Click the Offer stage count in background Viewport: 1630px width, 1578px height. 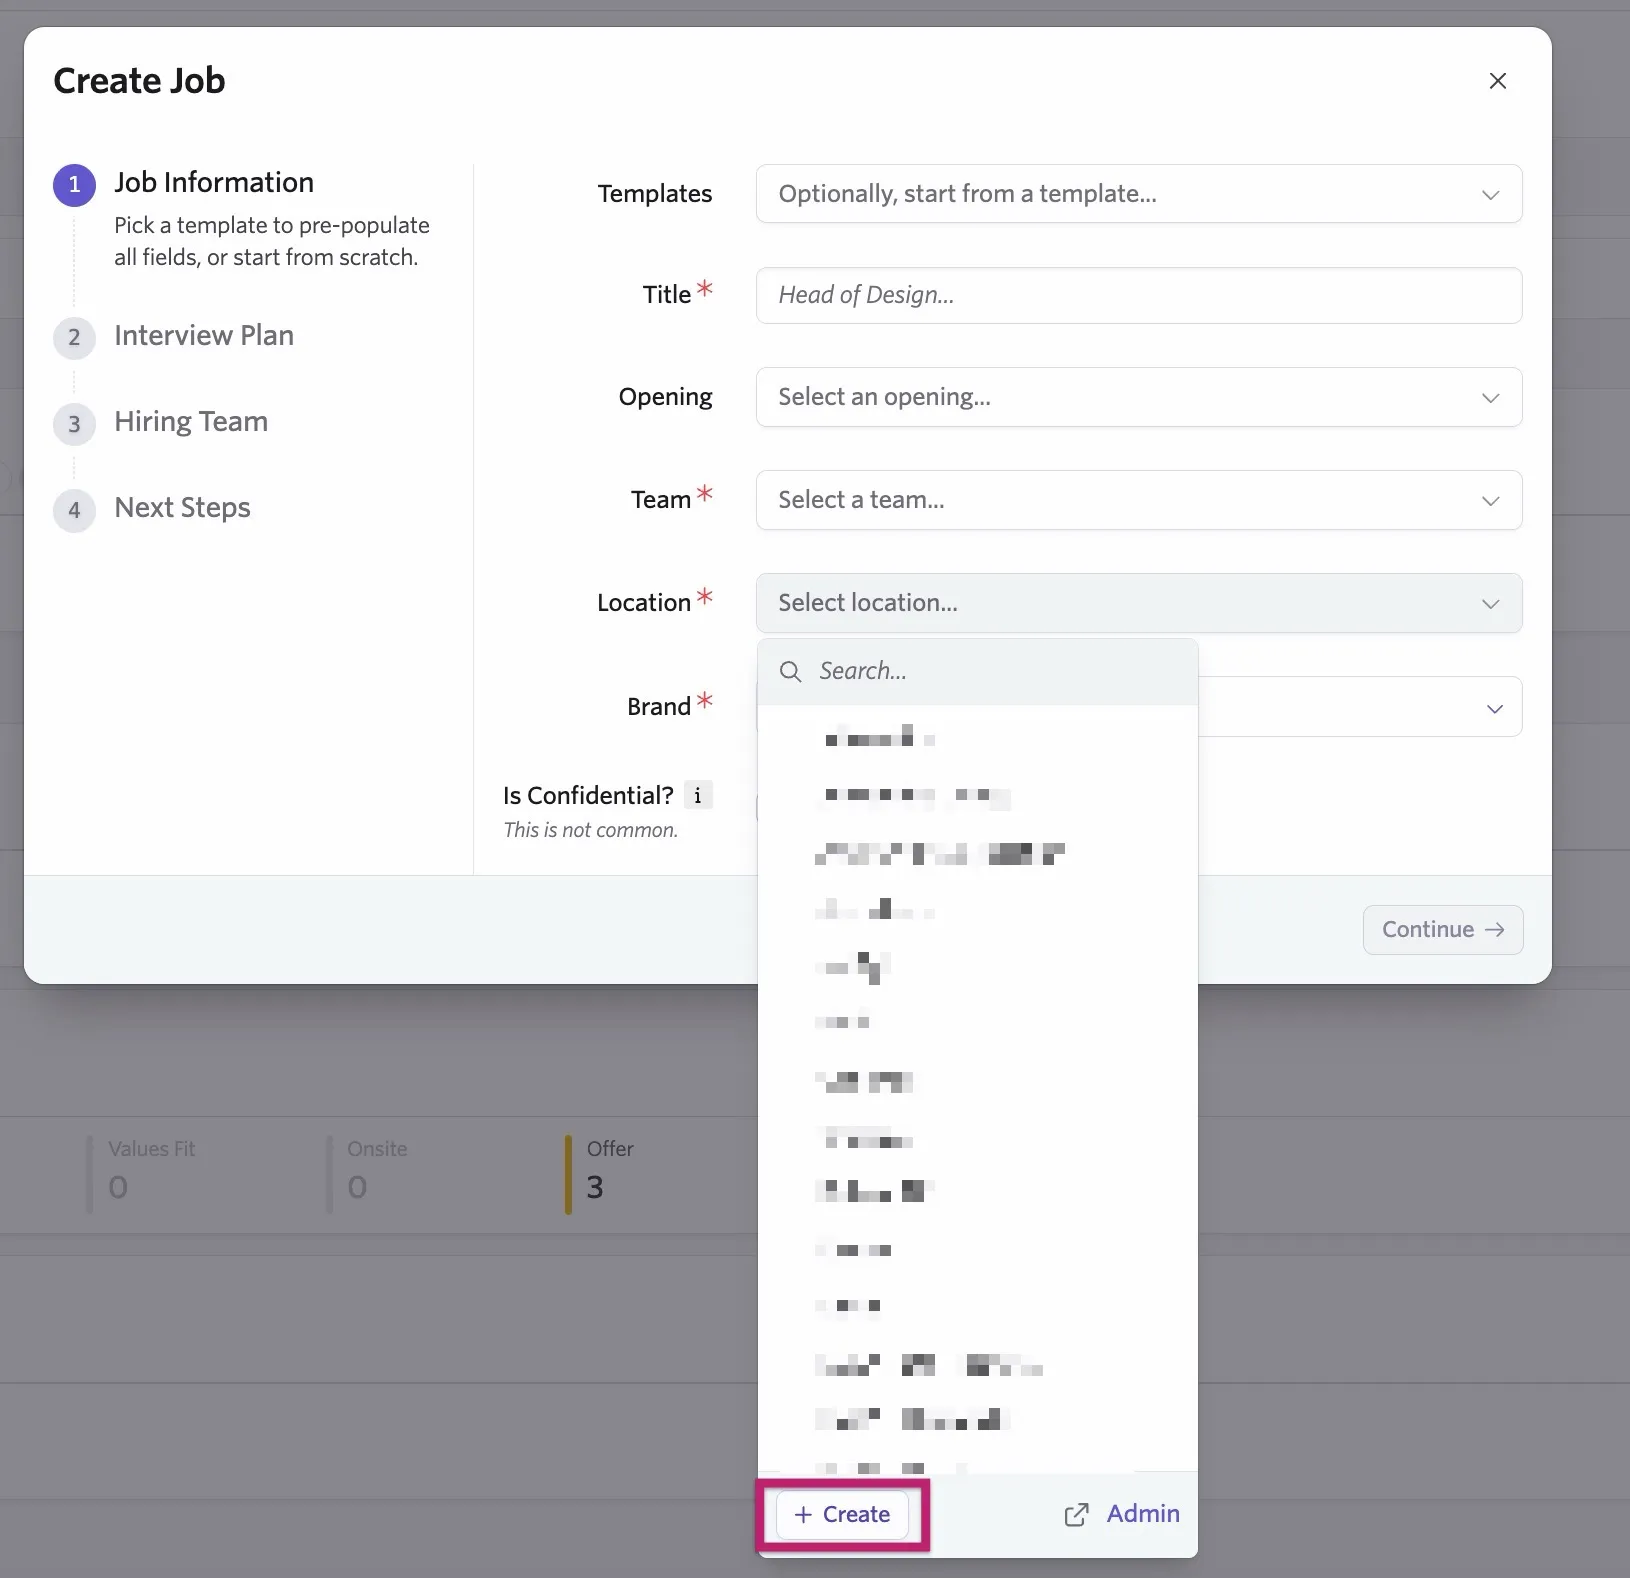(x=595, y=1187)
